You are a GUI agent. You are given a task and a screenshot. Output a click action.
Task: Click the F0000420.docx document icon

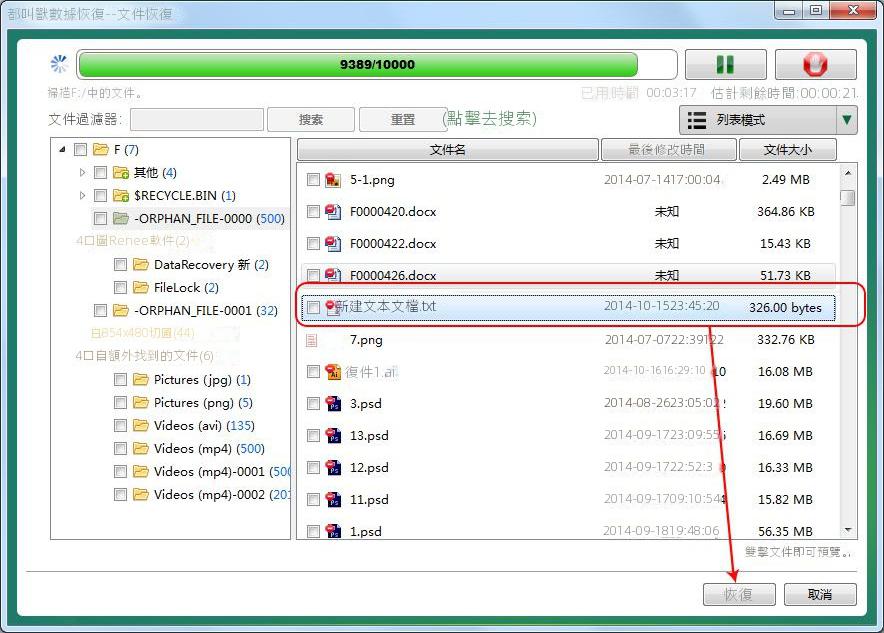[333, 212]
